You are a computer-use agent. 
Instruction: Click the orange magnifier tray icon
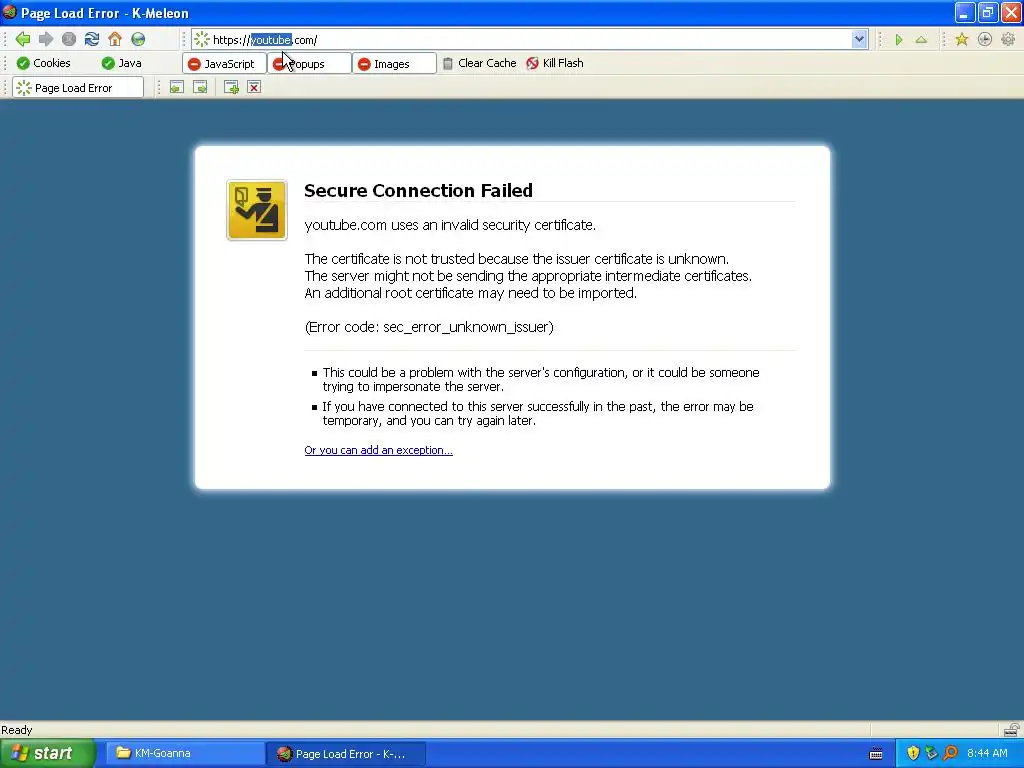[x=950, y=753]
